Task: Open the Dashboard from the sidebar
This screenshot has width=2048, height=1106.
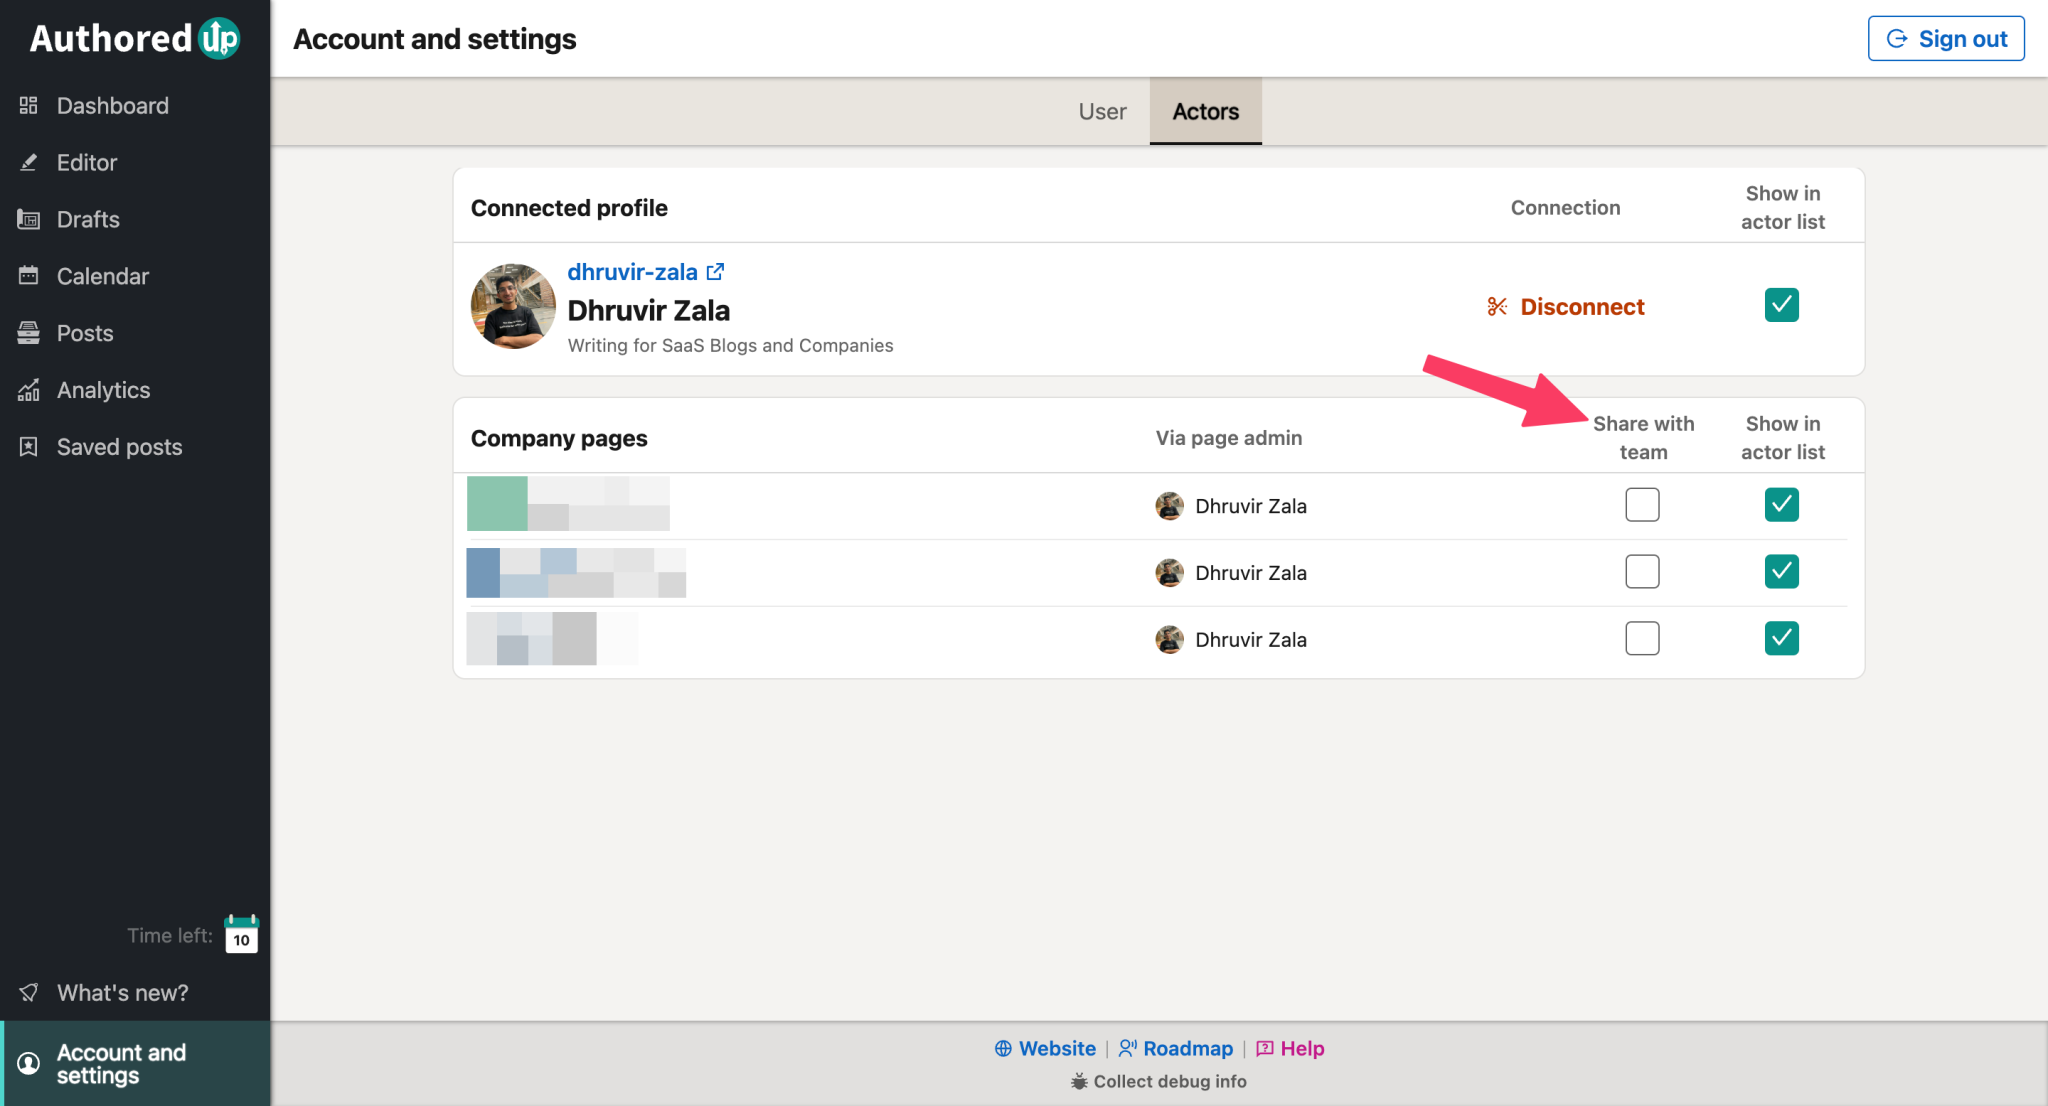Action: tap(112, 105)
